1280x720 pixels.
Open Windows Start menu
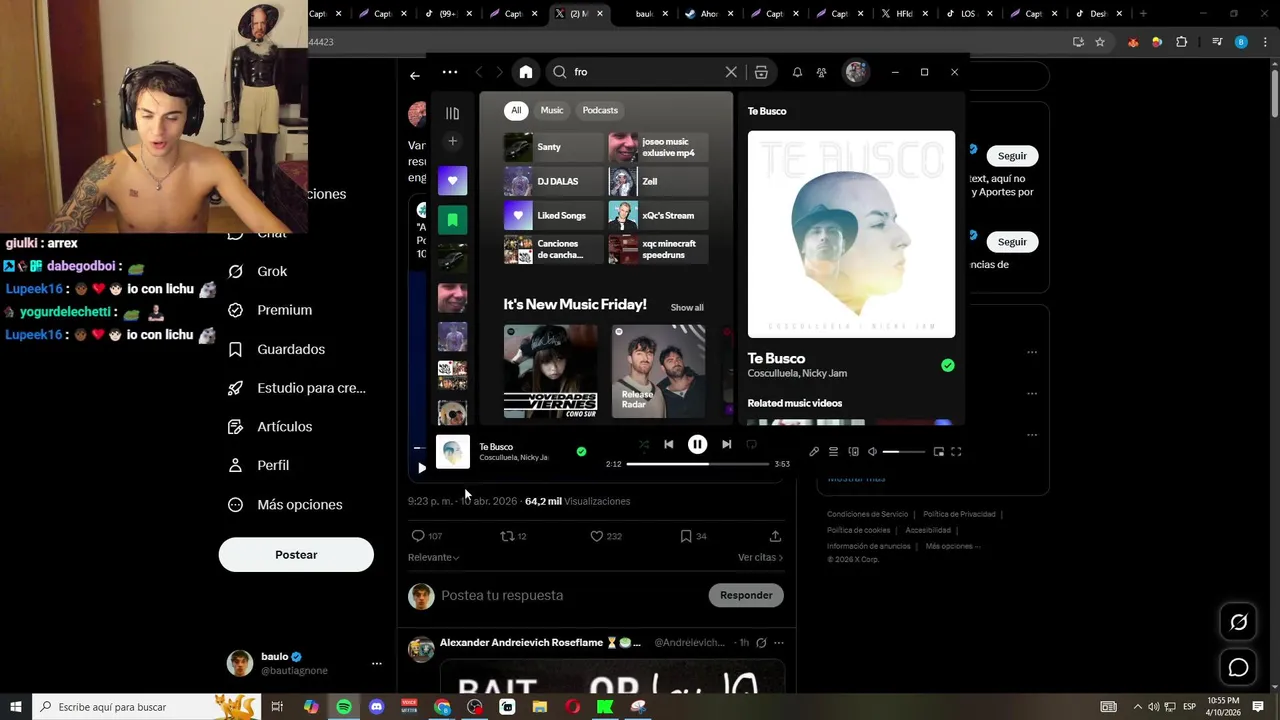(x=15, y=707)
